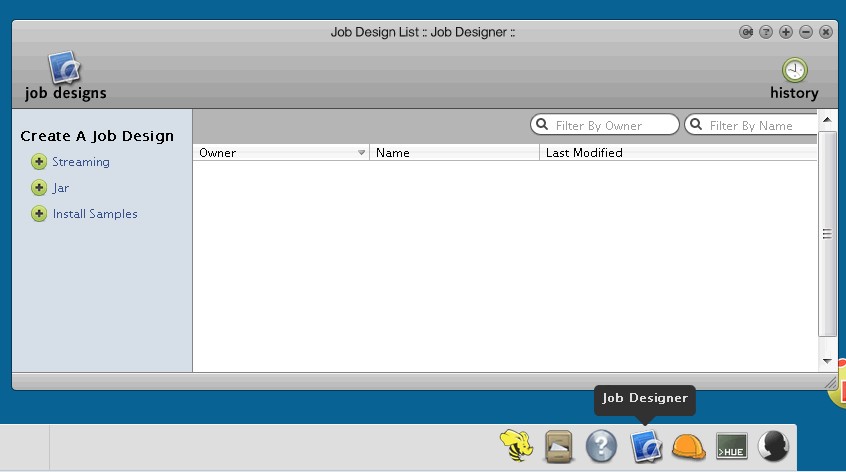The width and height of the screenshot is (846, 472).
Task: Click the vertical scrollbar thumb
Action: (827, 234)
